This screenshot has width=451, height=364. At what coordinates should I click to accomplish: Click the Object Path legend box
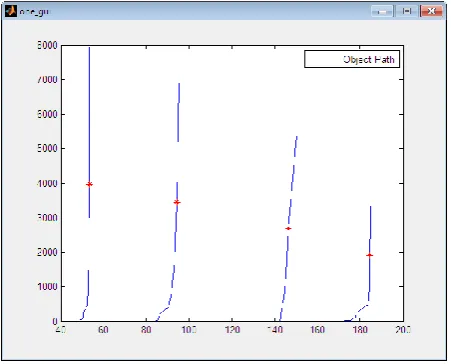[352, 59]
